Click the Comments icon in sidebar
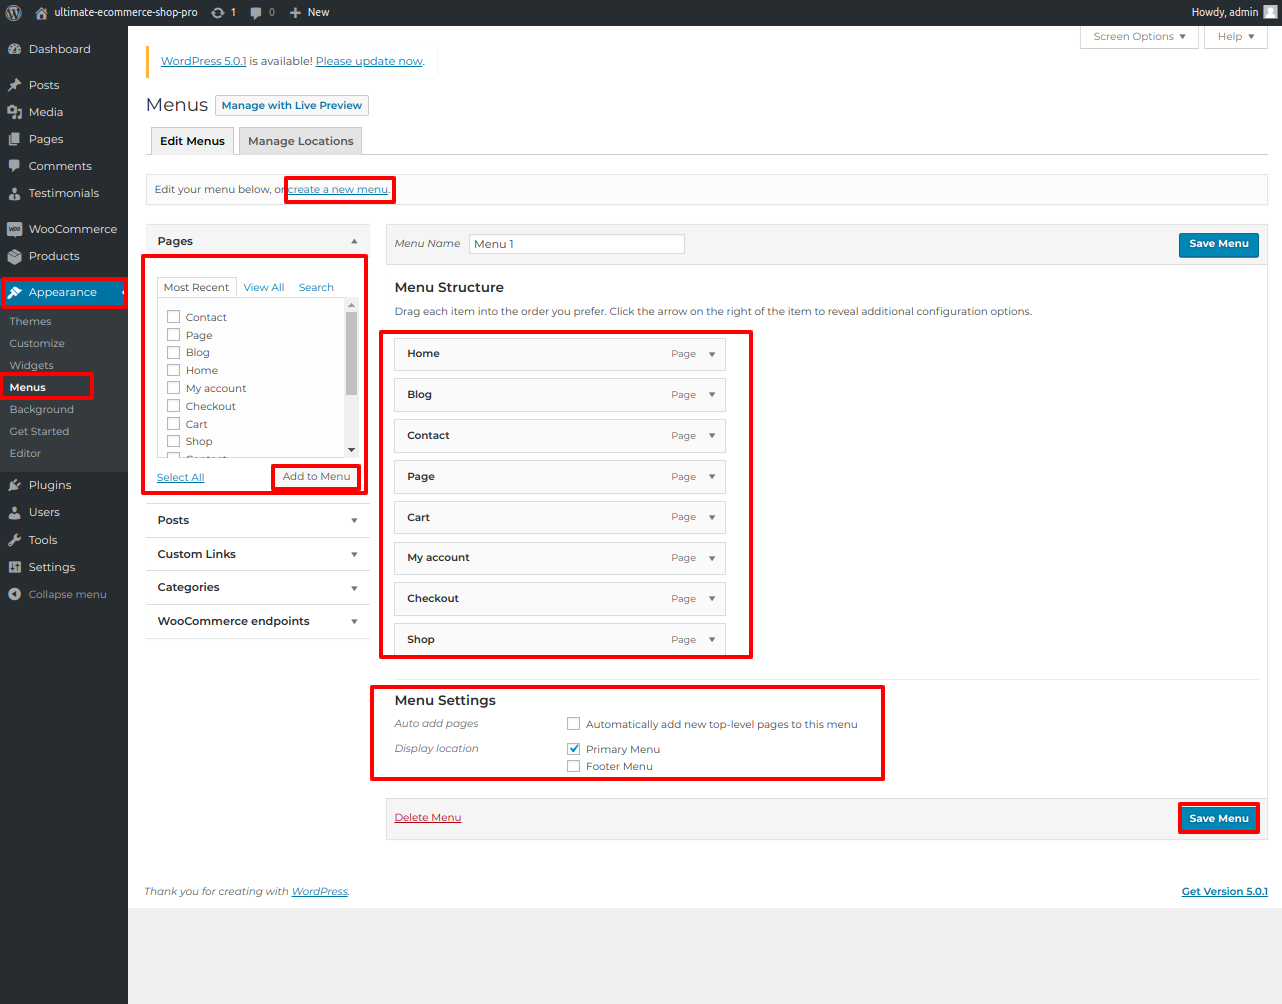Viewport: 1282px width, 1004px height. [15, 166]
